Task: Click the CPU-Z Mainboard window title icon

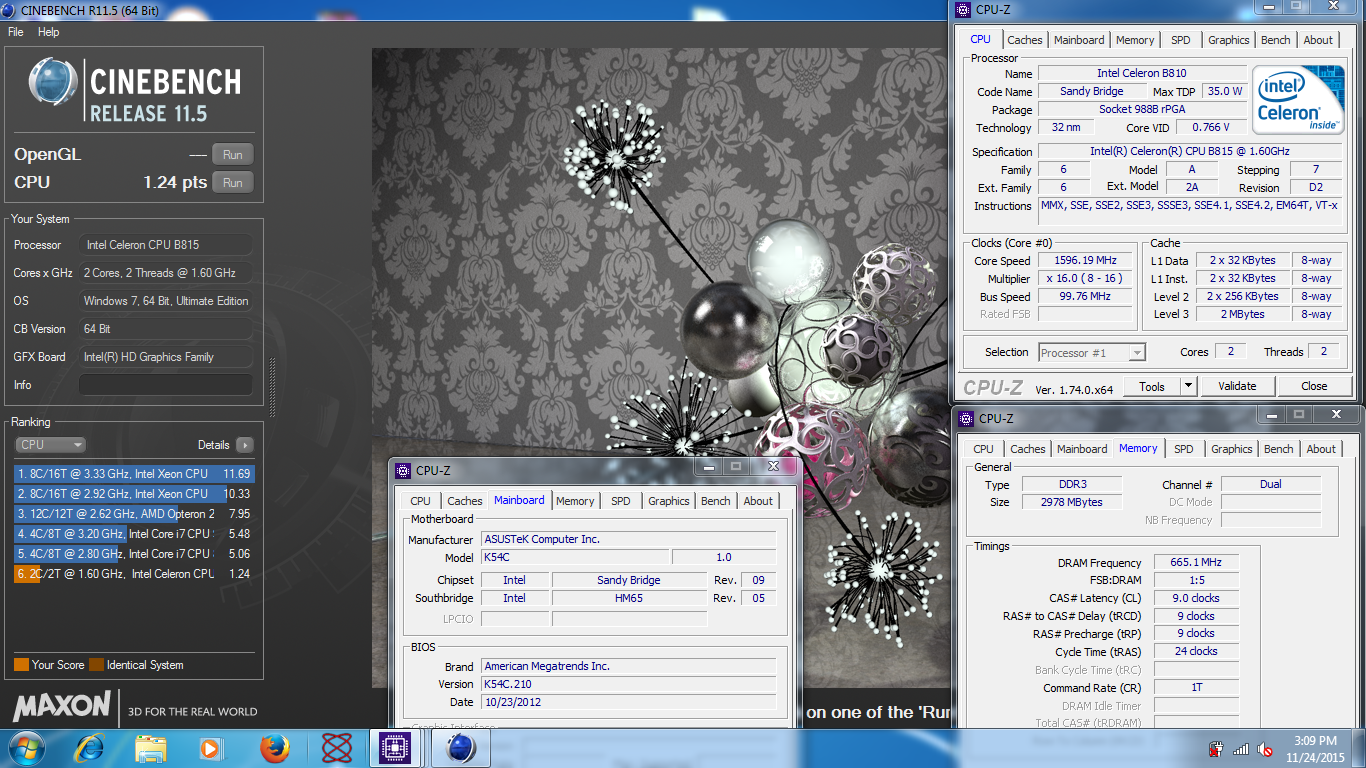Action: point(403,470)
